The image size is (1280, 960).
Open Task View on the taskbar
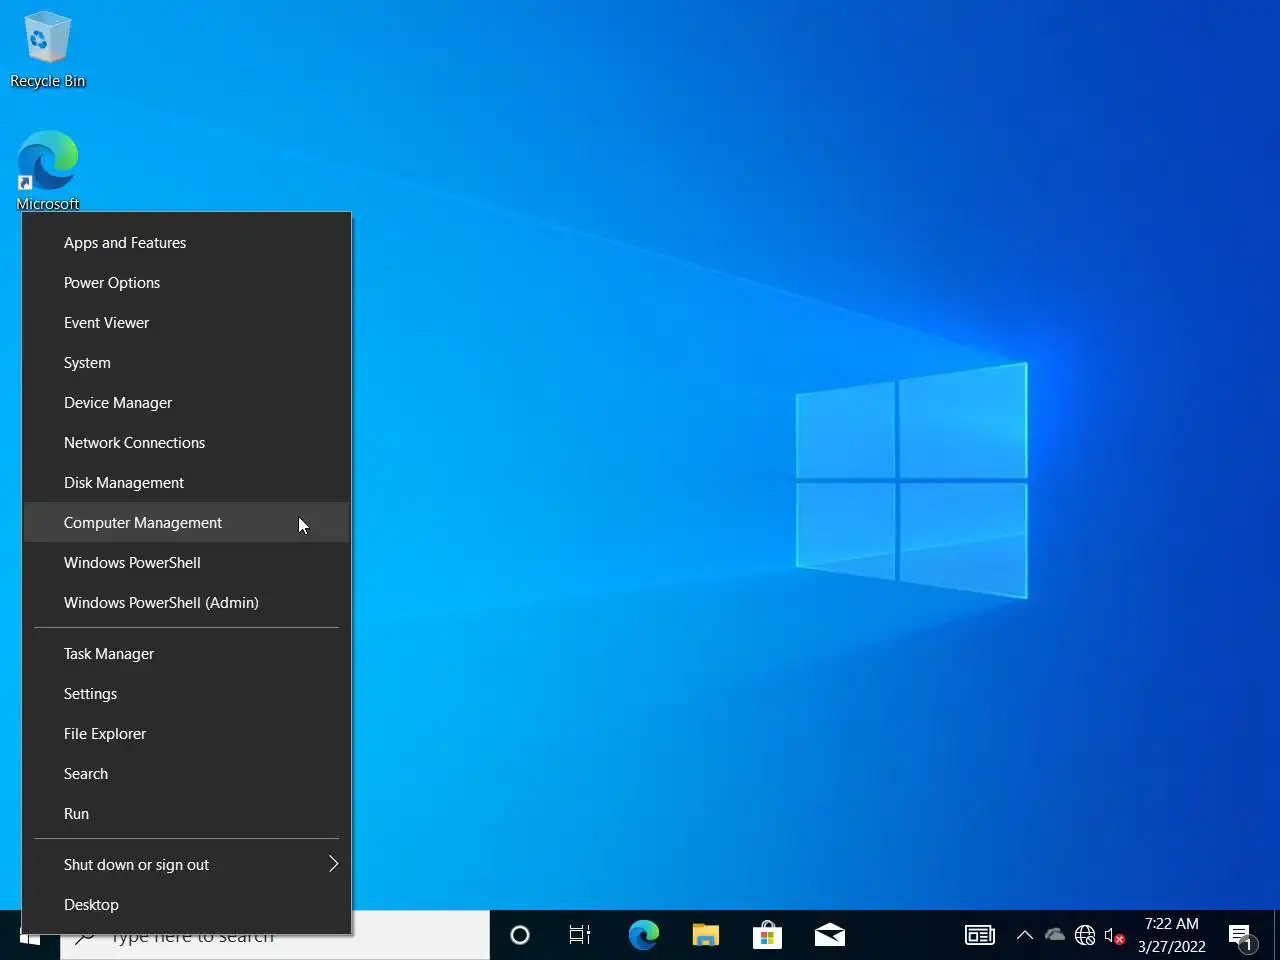(580, 936)
